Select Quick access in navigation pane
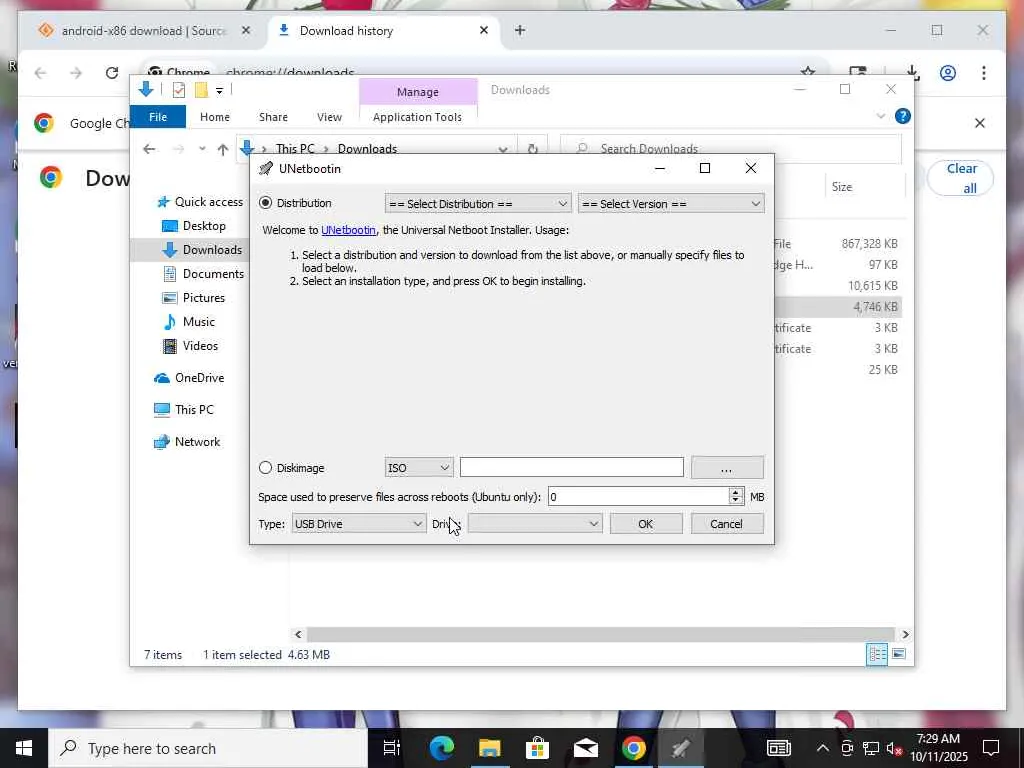The image size is (1024, 768). (x=200, y=202)
